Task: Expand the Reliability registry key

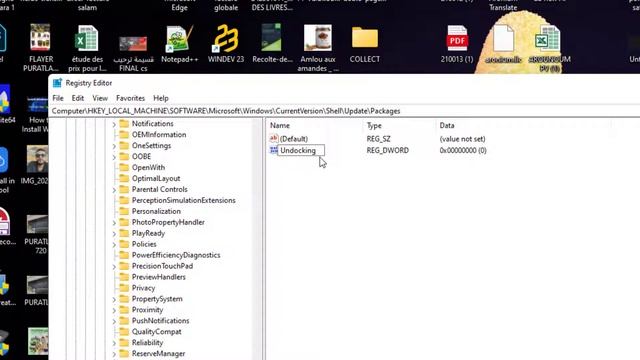Action: click(x=114, y=343)
